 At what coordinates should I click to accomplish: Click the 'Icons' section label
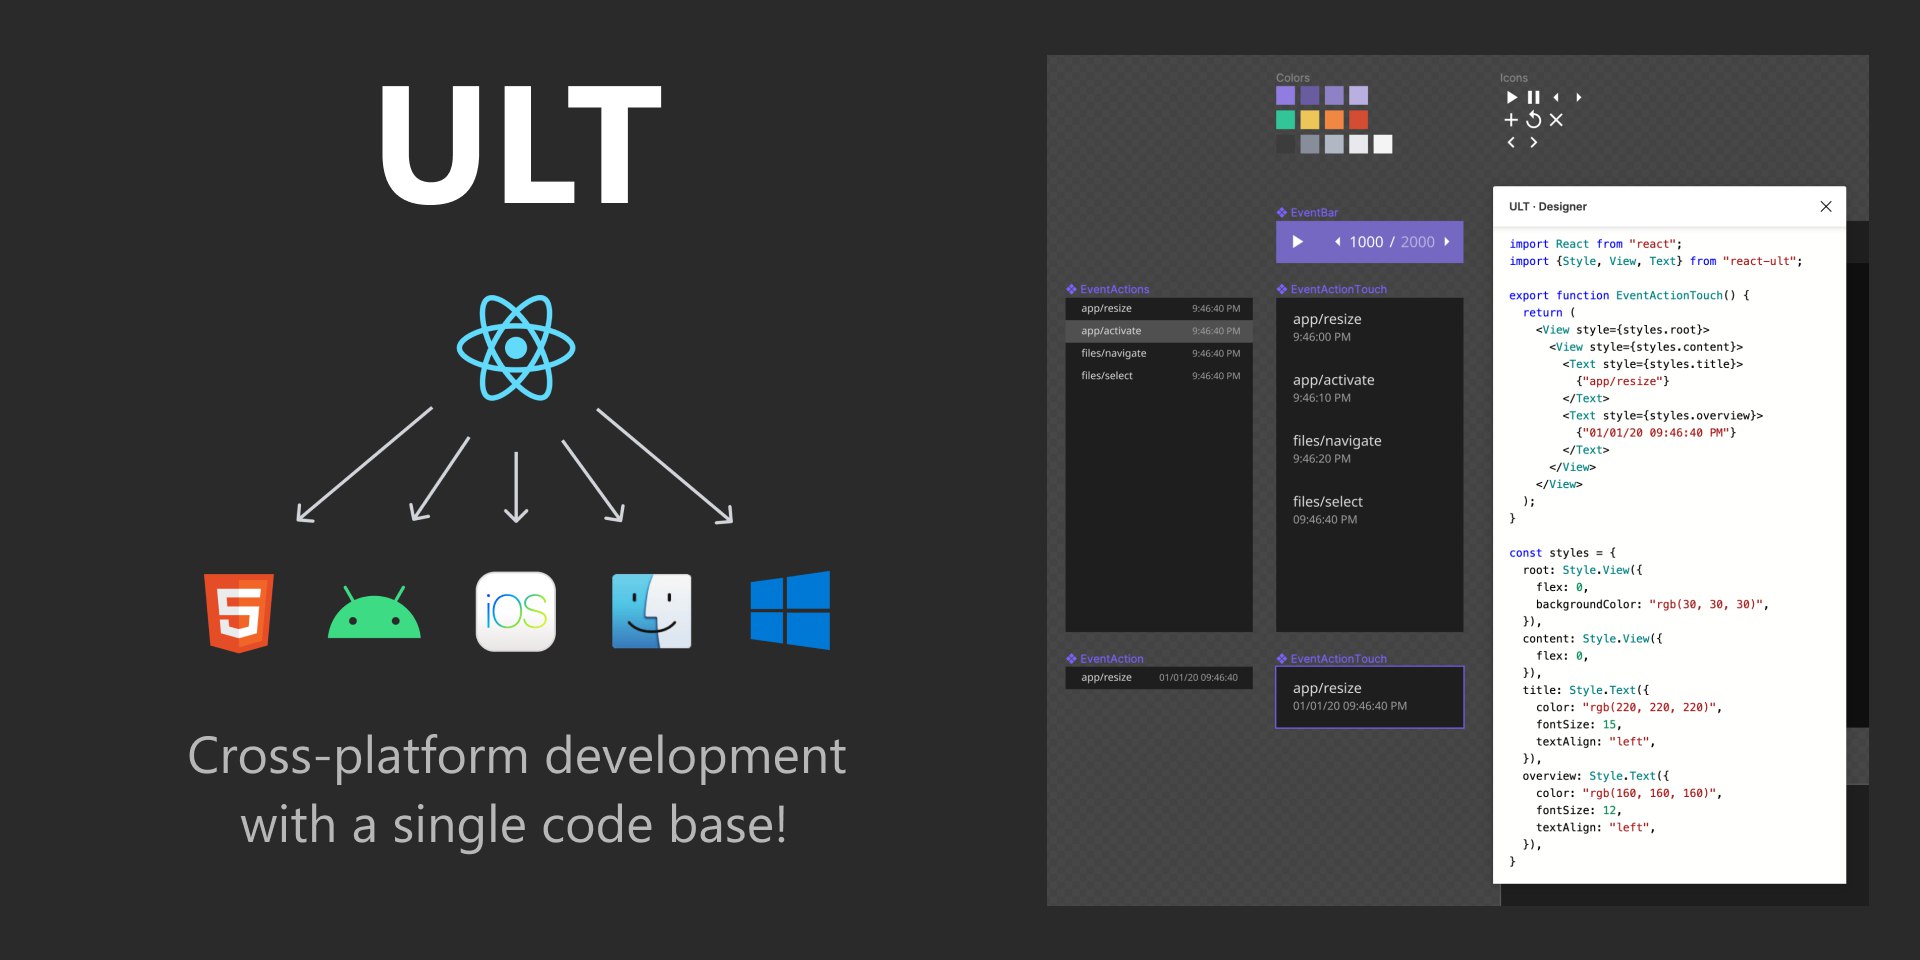(1514, 78)
